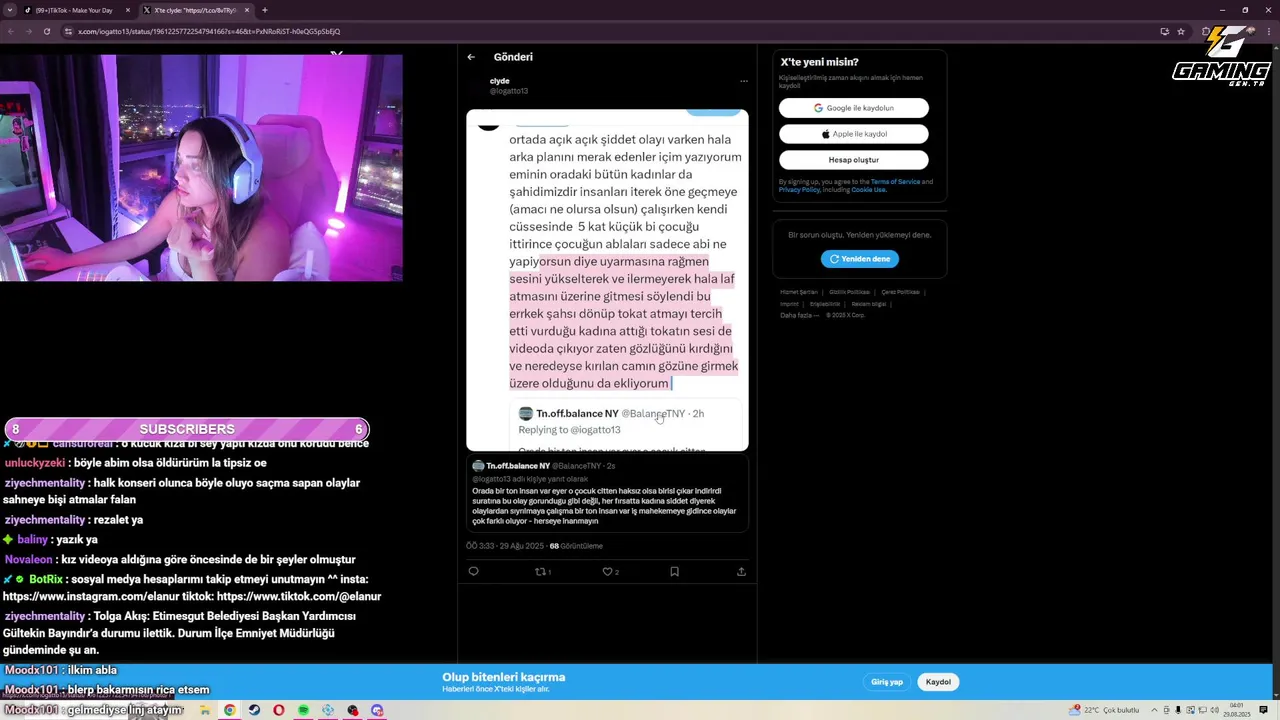Open Chrome three-dot menu
Viewport: 1280px width, 720px height.
point(1268,31)
